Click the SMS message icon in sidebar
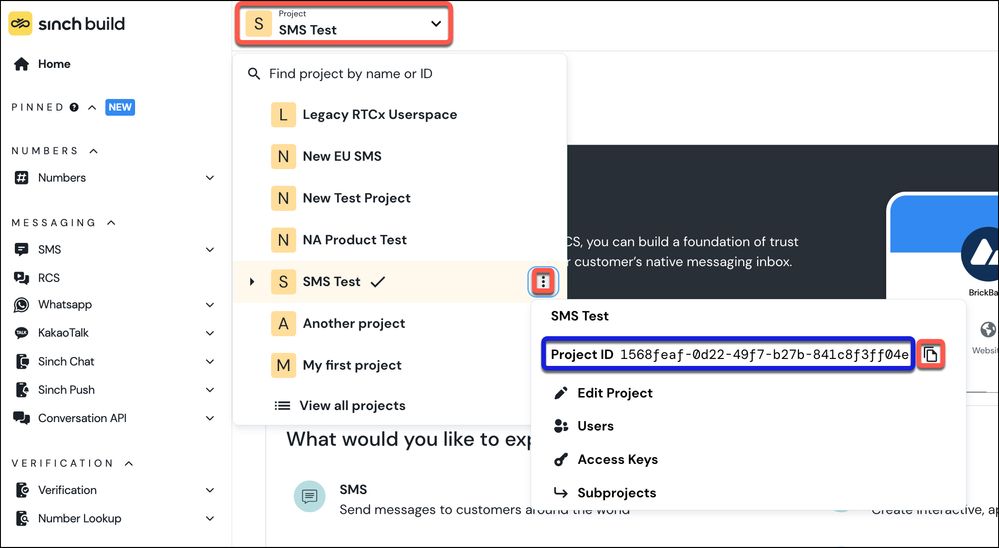Viewport: 999px width, 548px height. (x=22, y=249)
